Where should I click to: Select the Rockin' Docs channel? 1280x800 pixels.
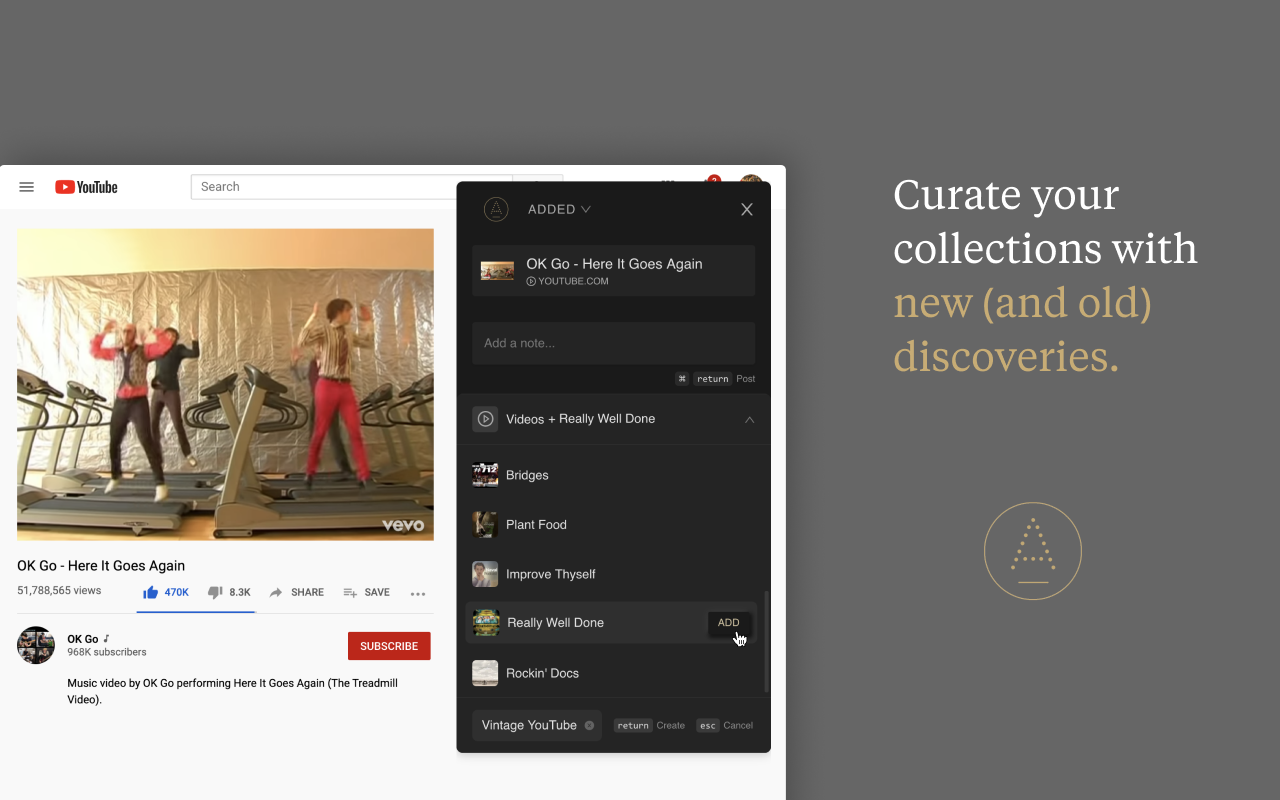(613, 673)
